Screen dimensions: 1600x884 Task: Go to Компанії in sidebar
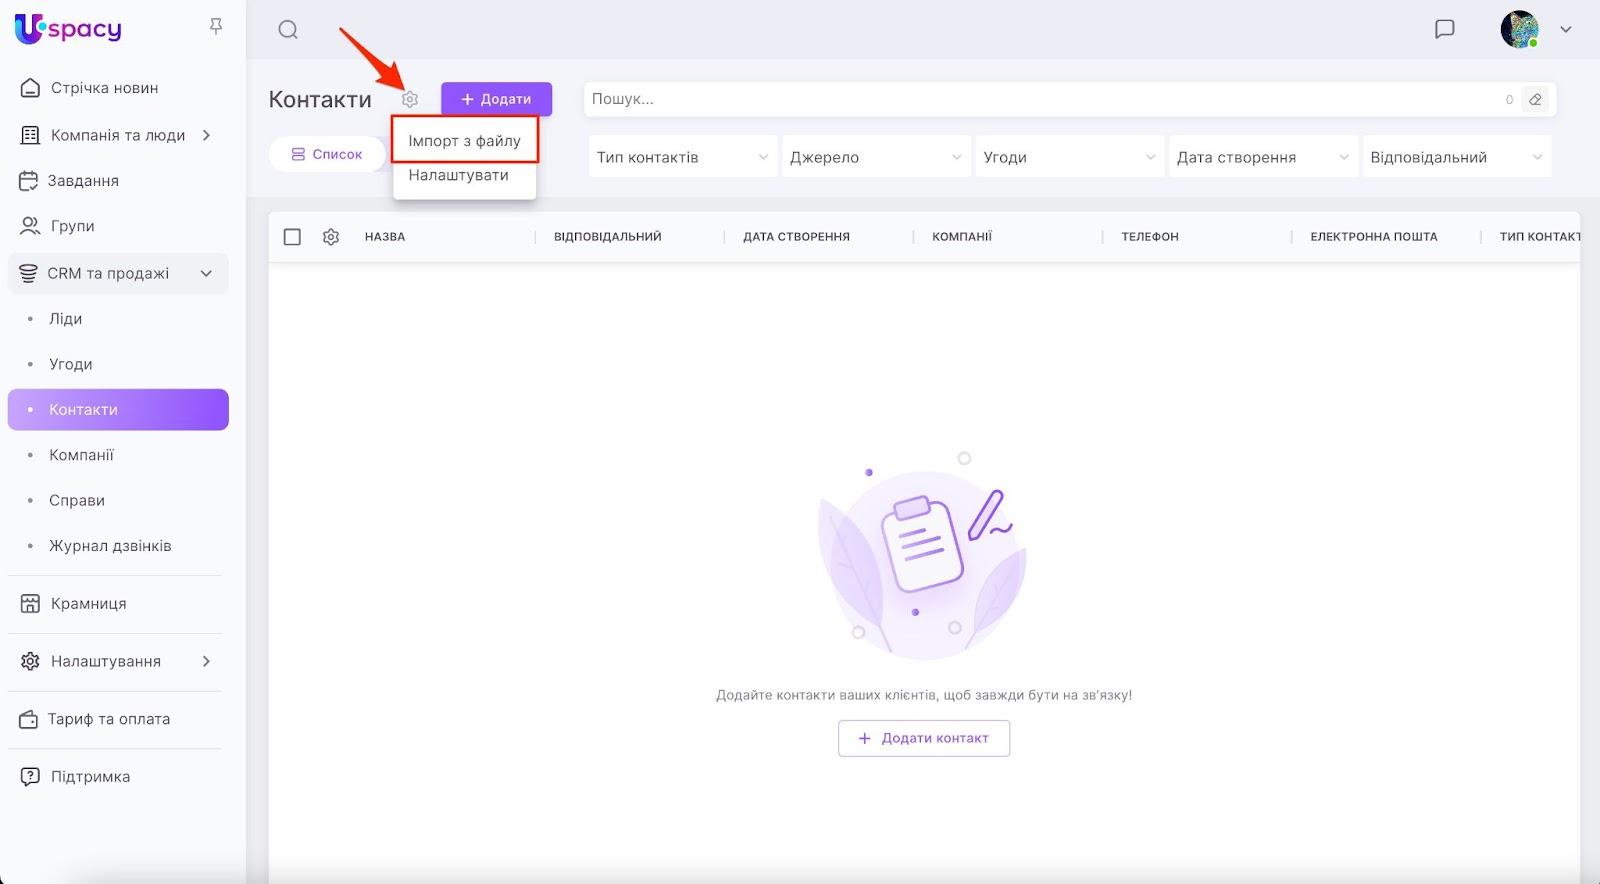[x=82, y=455]
